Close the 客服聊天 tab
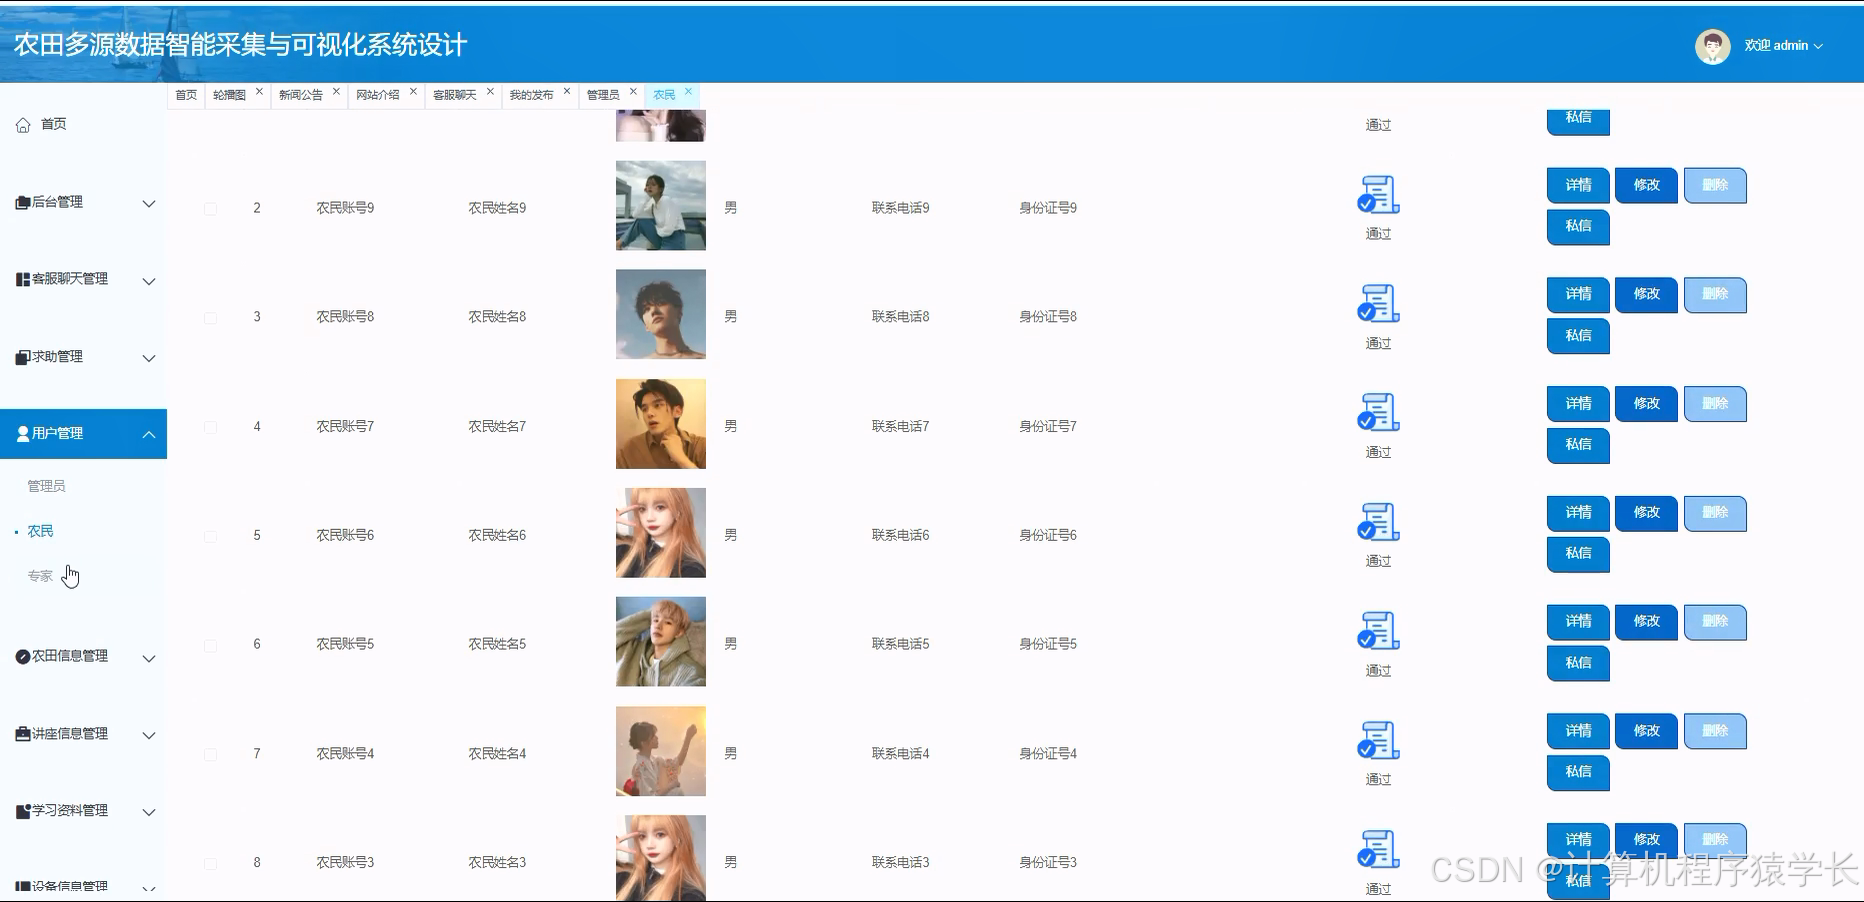 pyautogui.click(x=490, y=91)
